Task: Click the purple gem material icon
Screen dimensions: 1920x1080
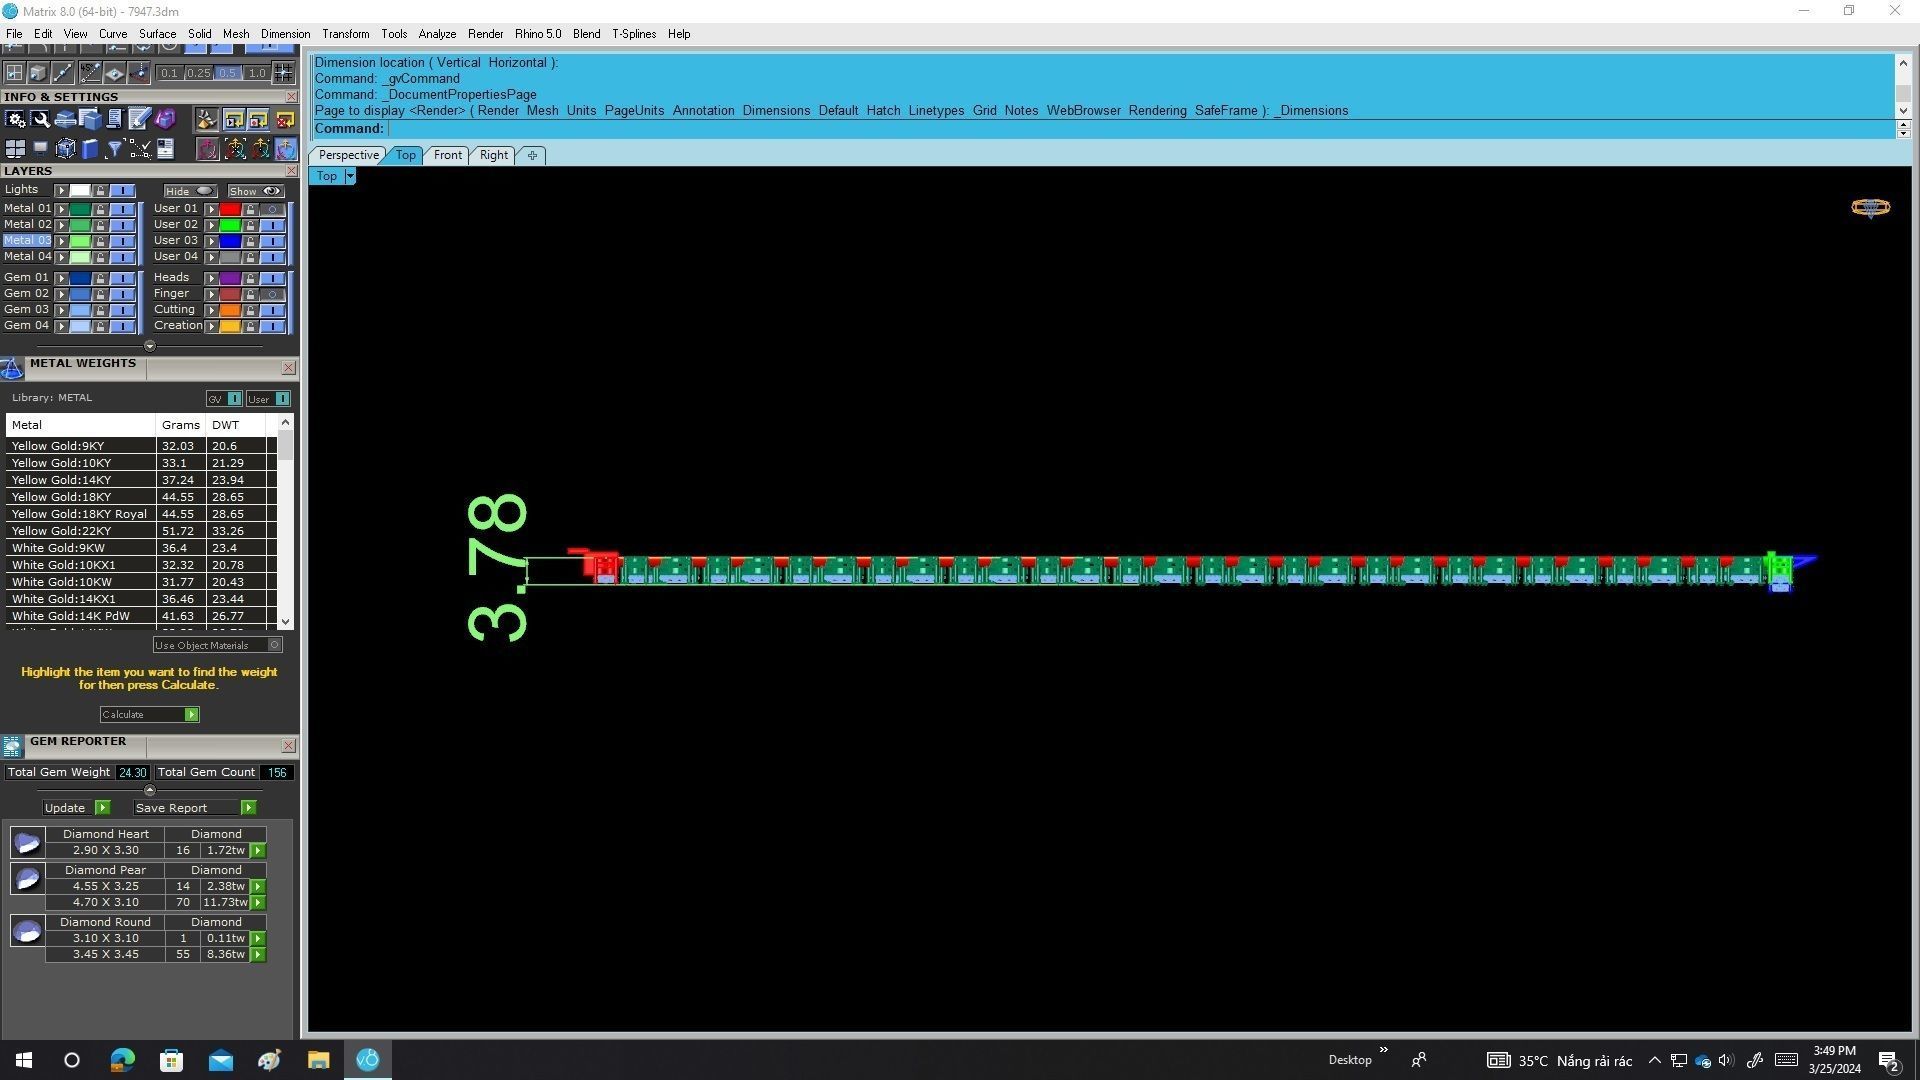Action: (165, 120)
